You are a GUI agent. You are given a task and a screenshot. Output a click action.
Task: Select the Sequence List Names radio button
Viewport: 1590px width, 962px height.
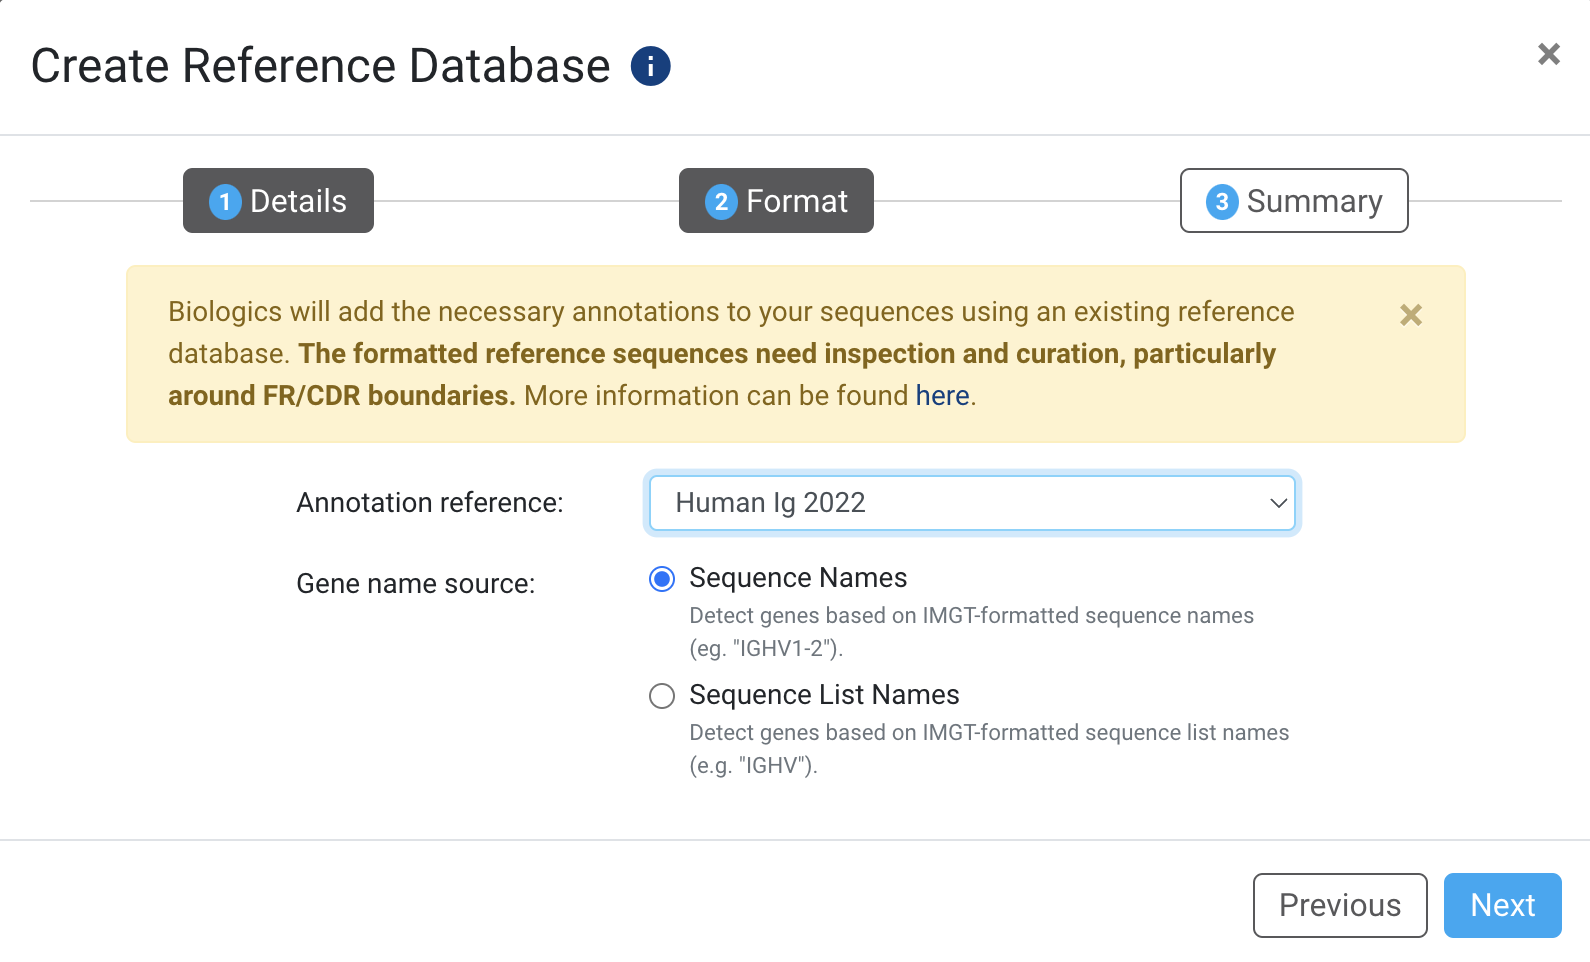[662, 696]
